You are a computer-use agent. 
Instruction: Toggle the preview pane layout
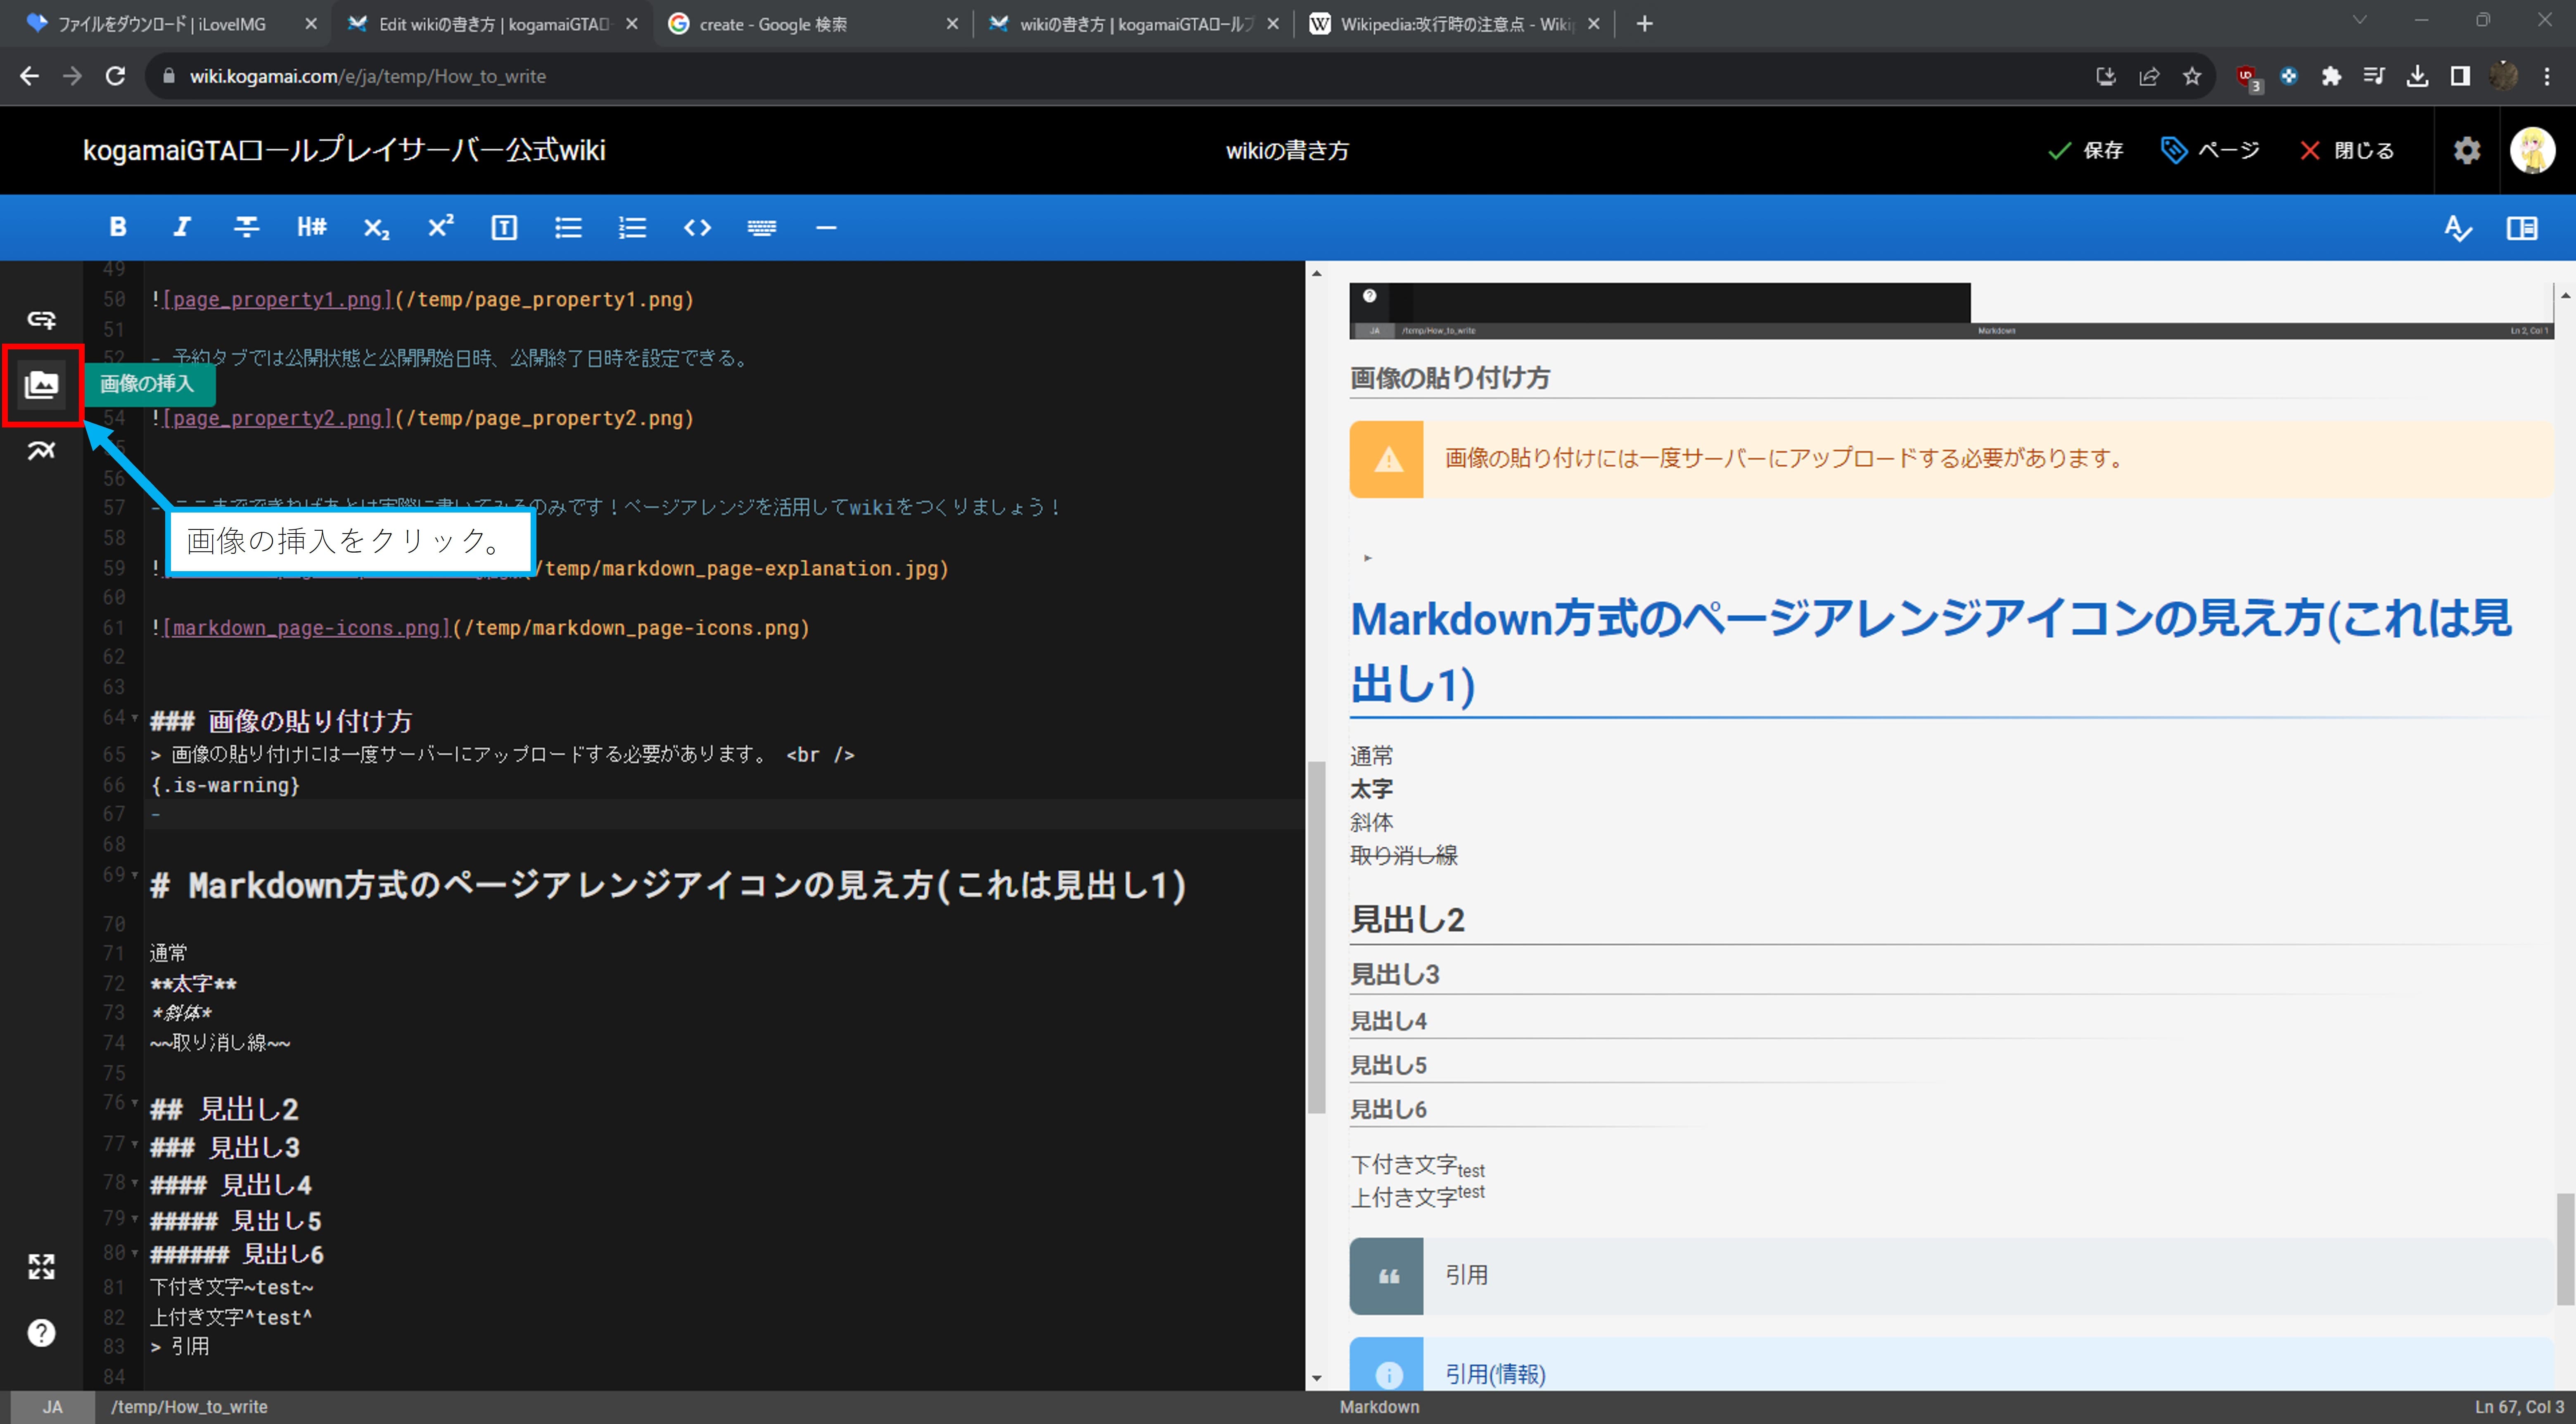pyautogui.click(x=2522, y=228)
